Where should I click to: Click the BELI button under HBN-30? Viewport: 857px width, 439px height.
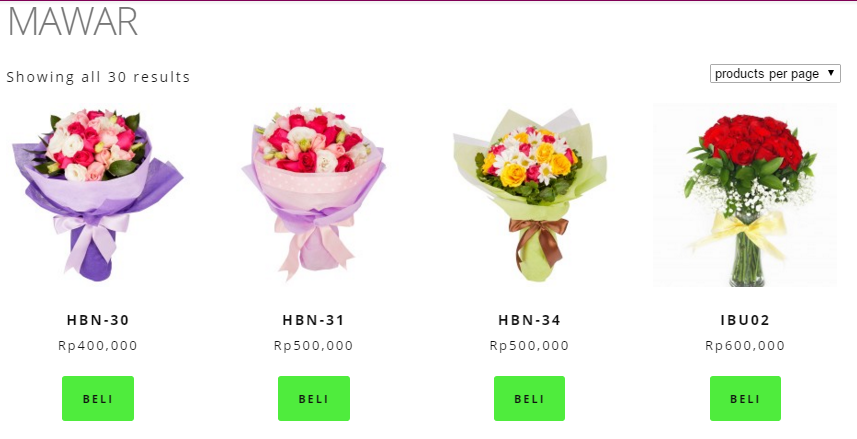[98, 399]
